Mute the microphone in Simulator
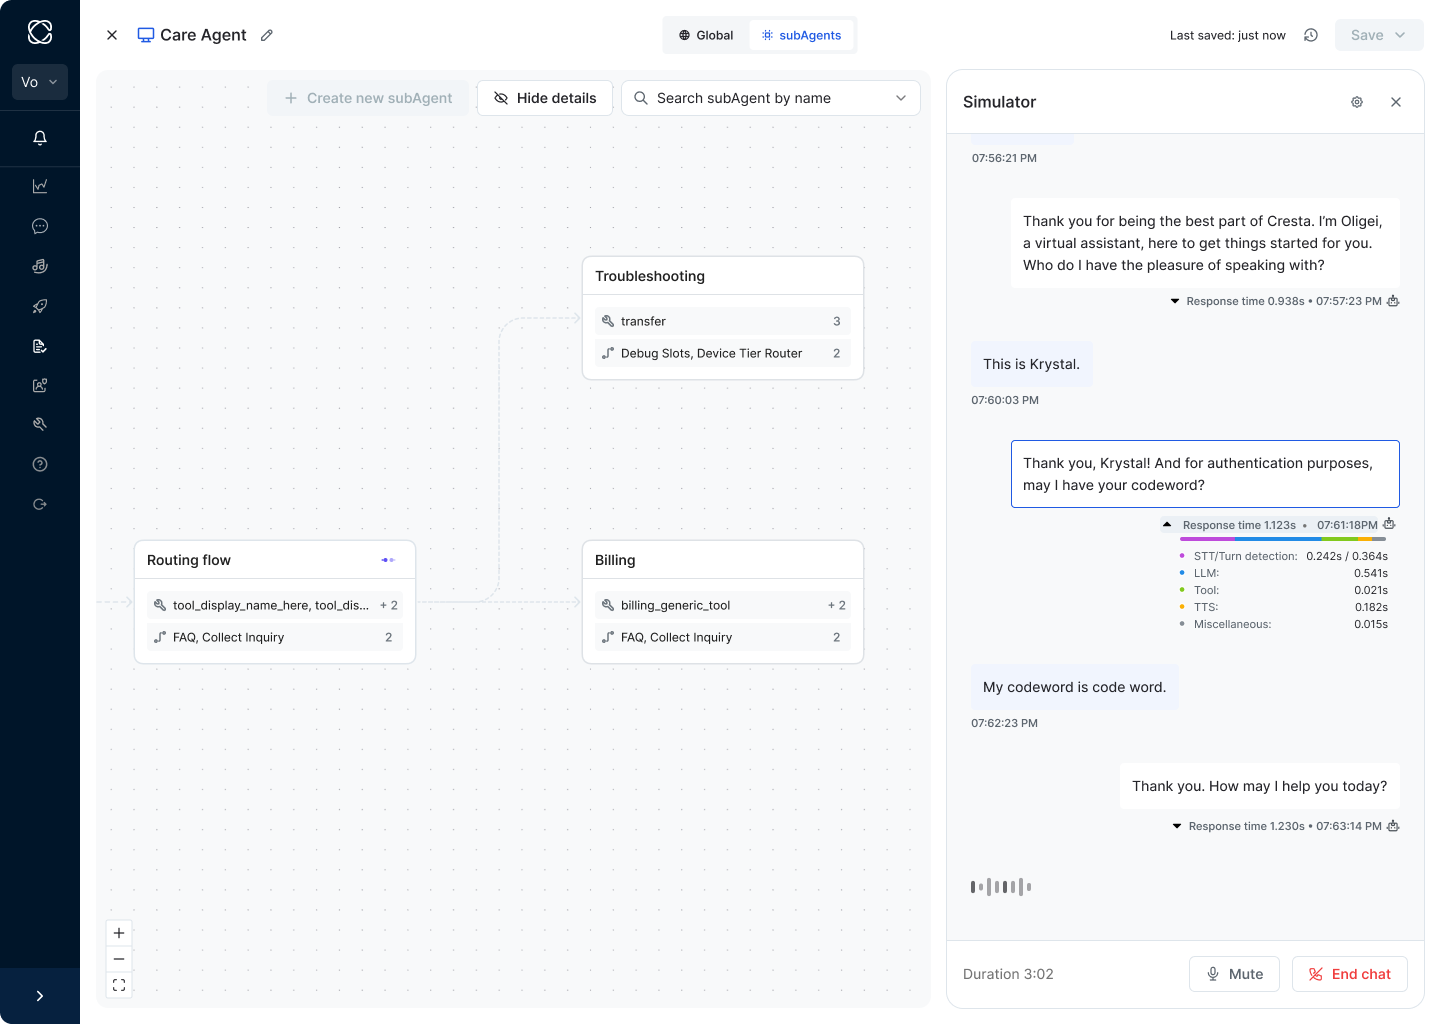1440x1024 pixels. 1234,974
